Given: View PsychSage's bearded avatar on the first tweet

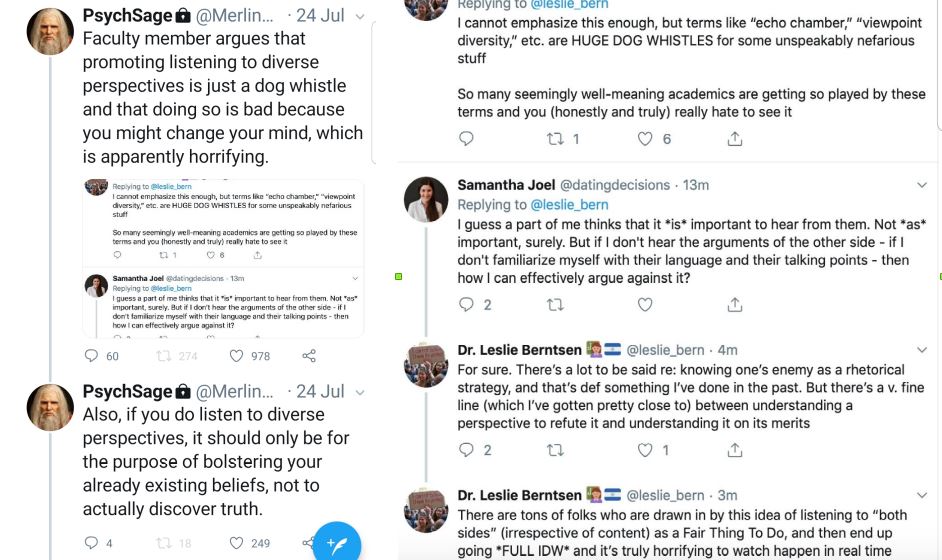Looking at the screenshot, I should [x=50, y=31].
